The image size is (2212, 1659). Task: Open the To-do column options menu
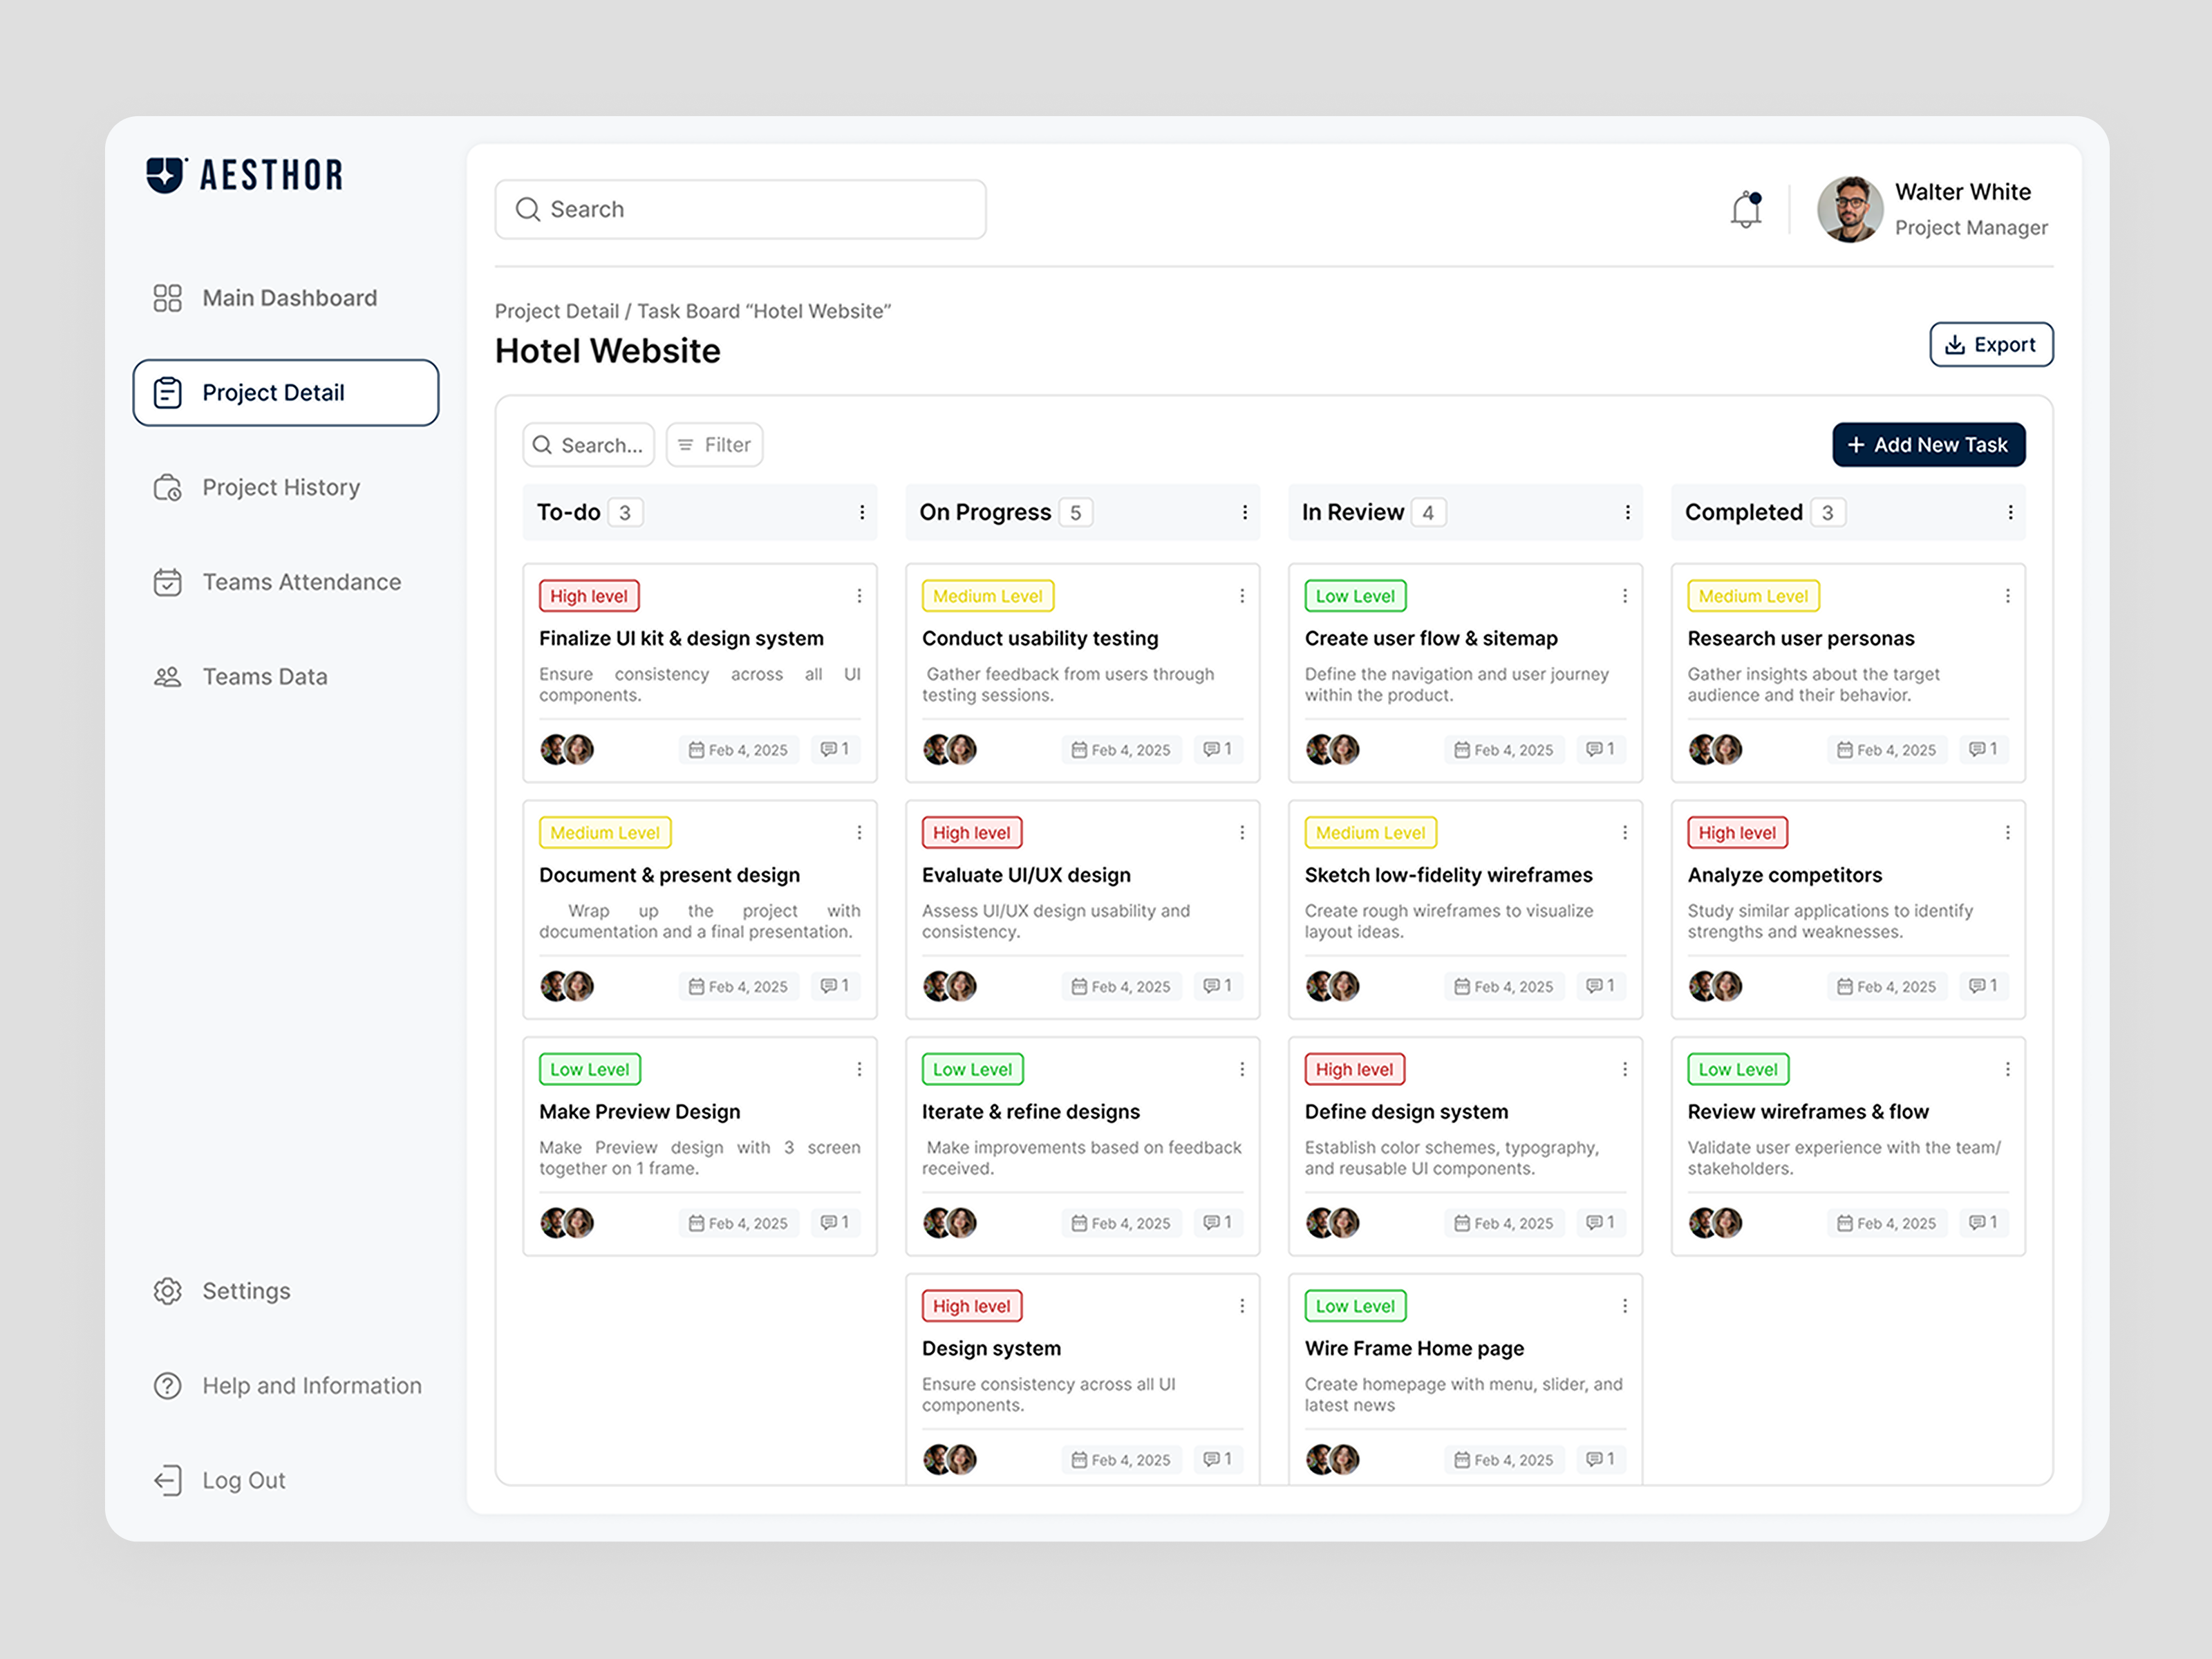click(863, 512)
